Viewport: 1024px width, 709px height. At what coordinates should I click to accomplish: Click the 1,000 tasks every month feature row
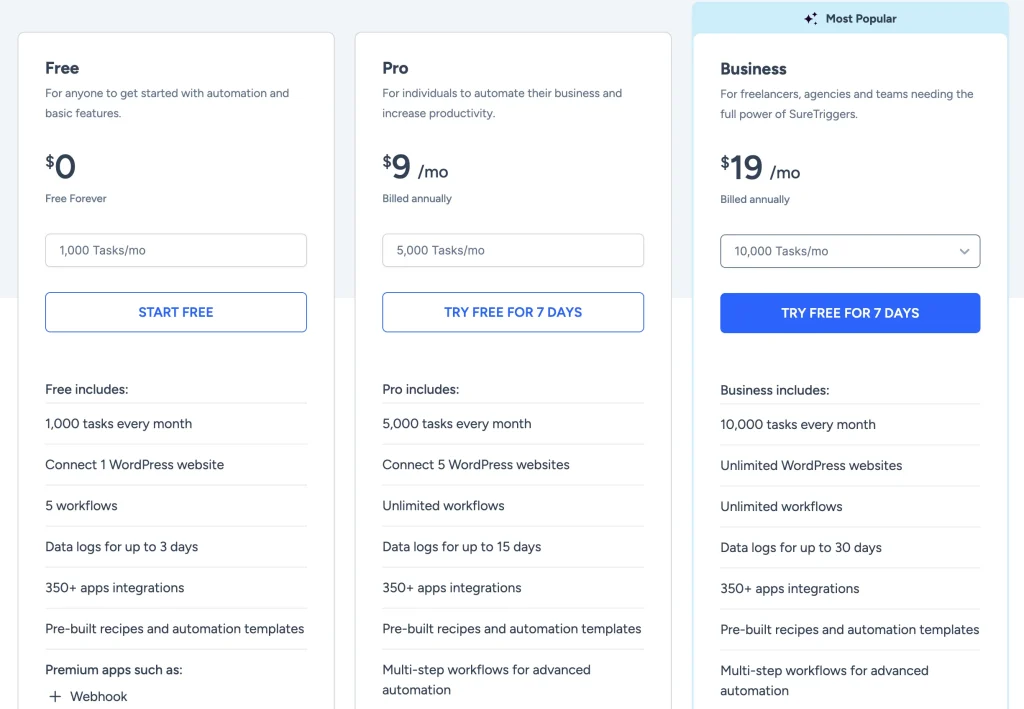[x=118, y=424]
